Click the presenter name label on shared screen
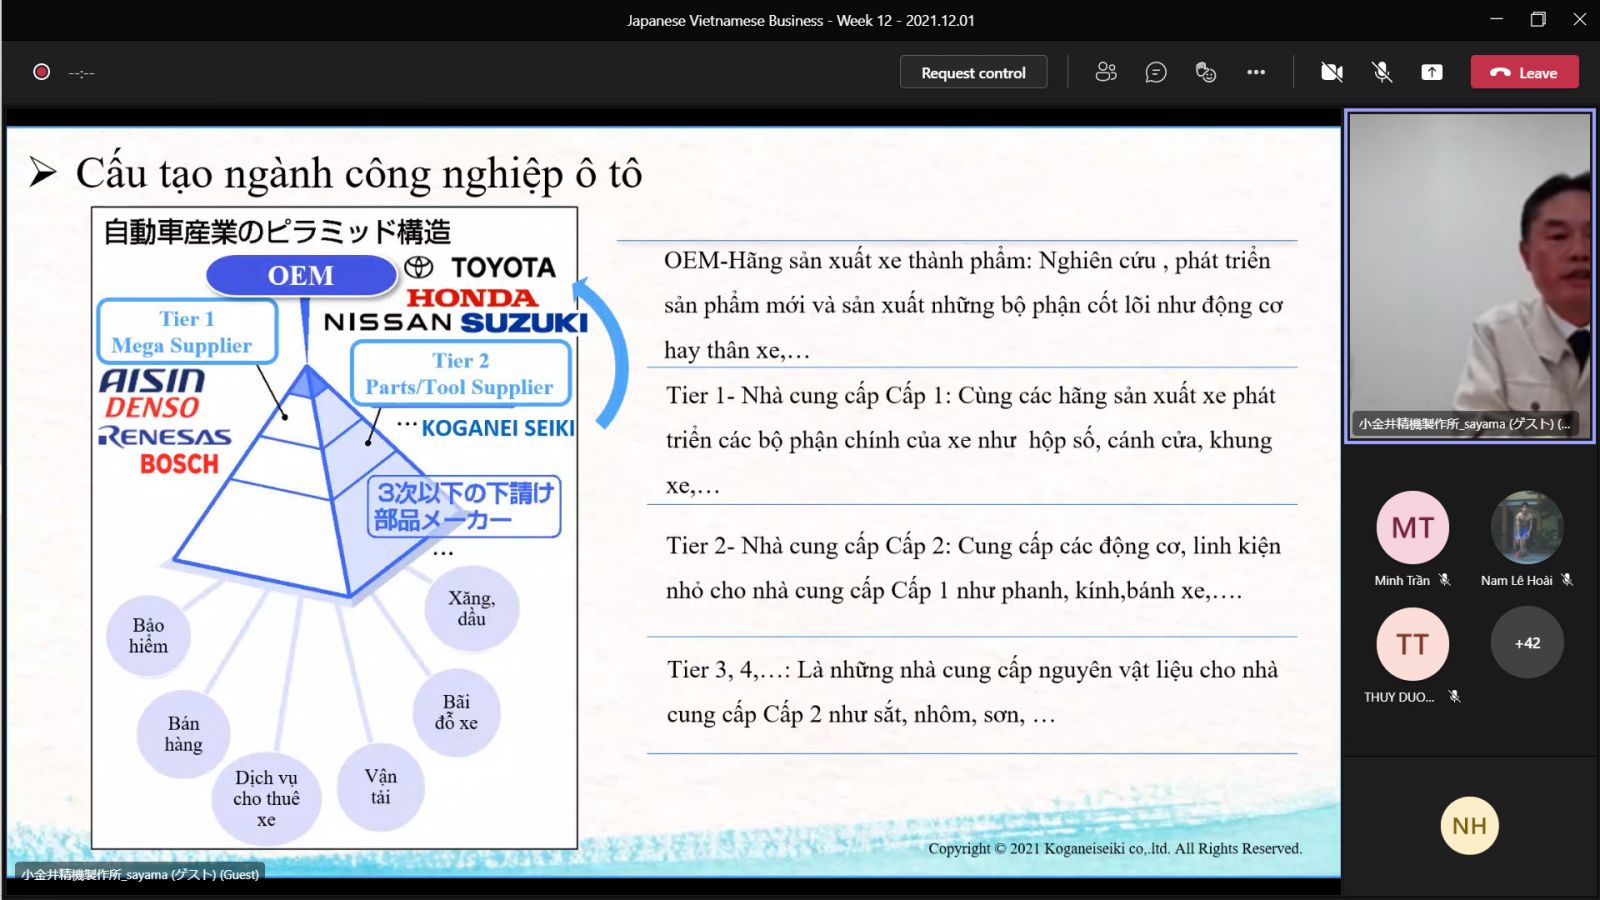 141,874
